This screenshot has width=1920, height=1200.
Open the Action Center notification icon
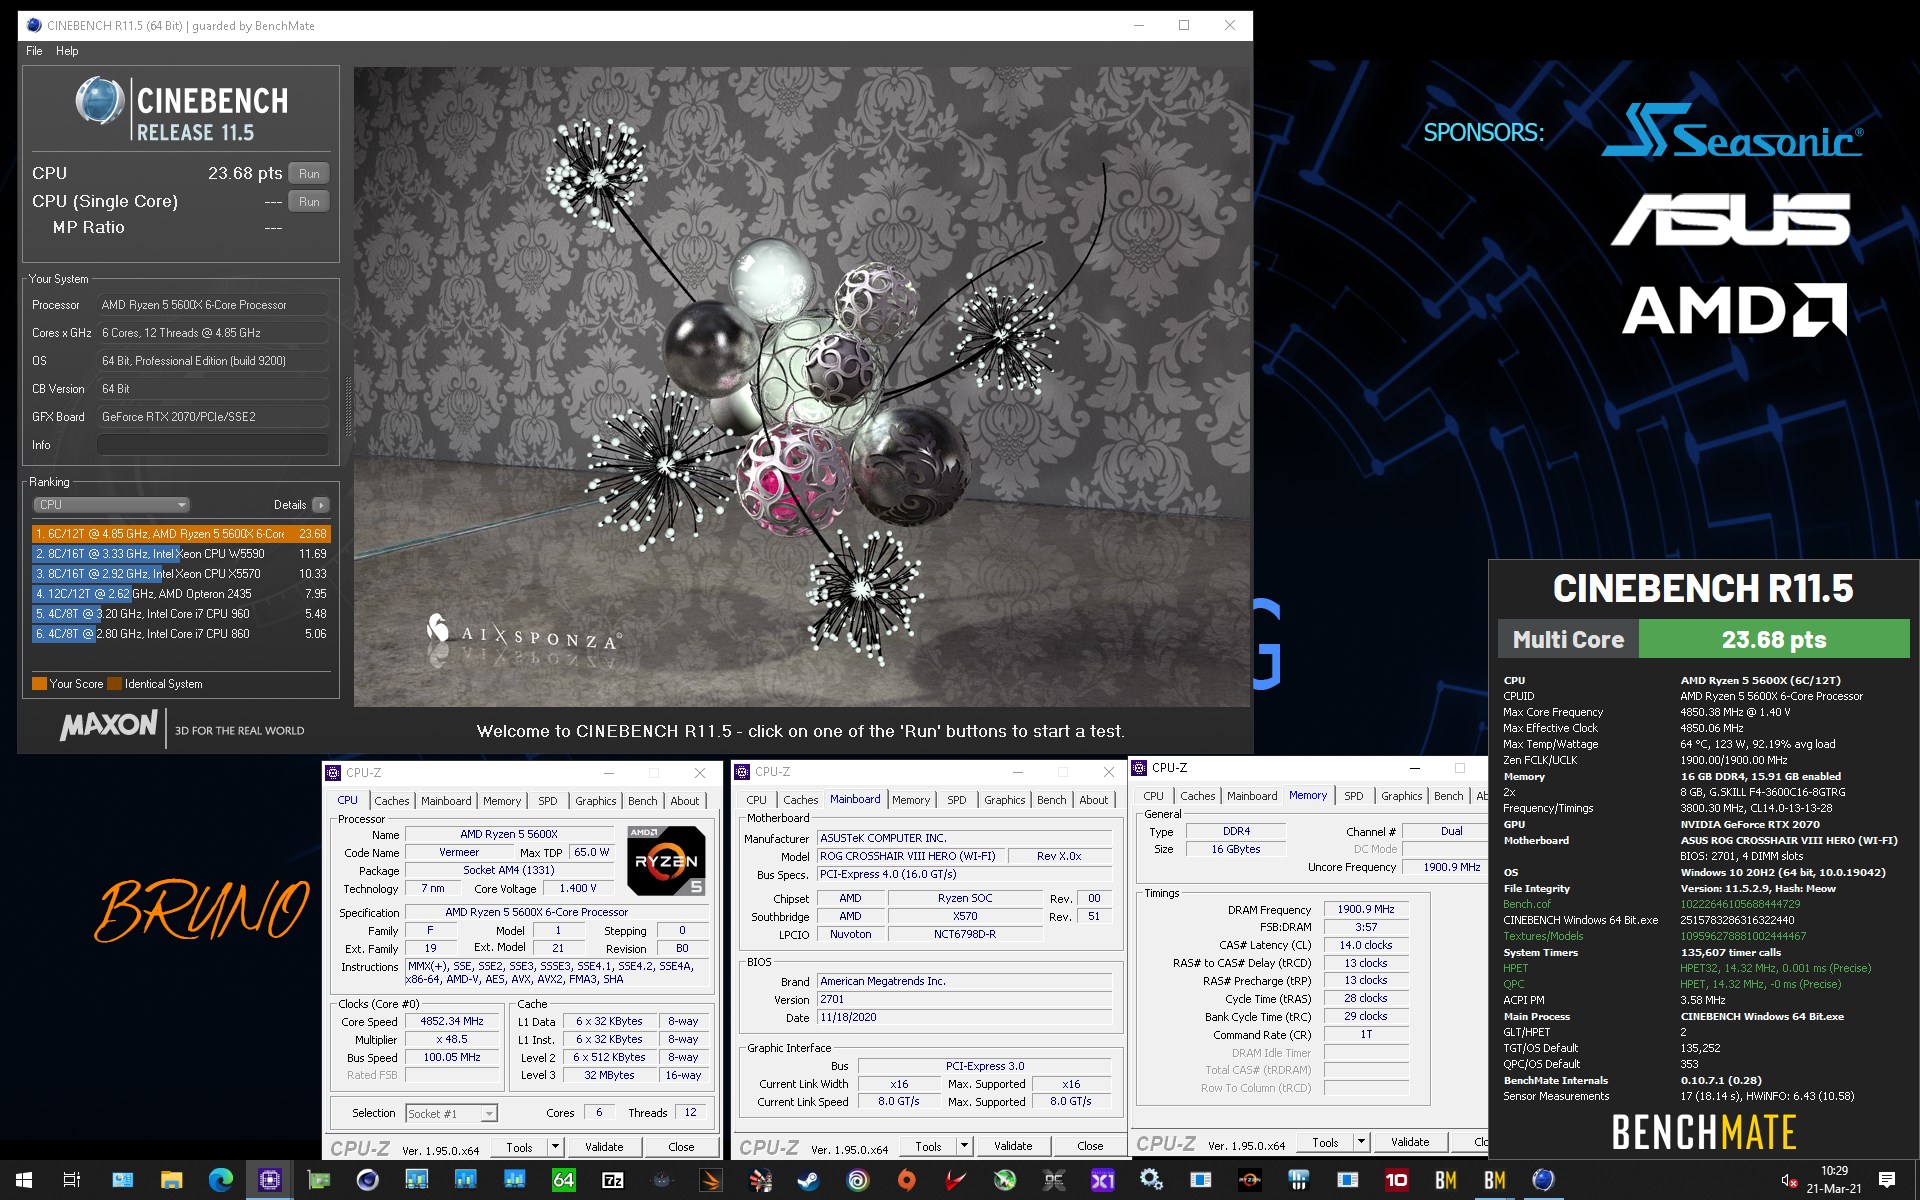coord(1887,1180)
